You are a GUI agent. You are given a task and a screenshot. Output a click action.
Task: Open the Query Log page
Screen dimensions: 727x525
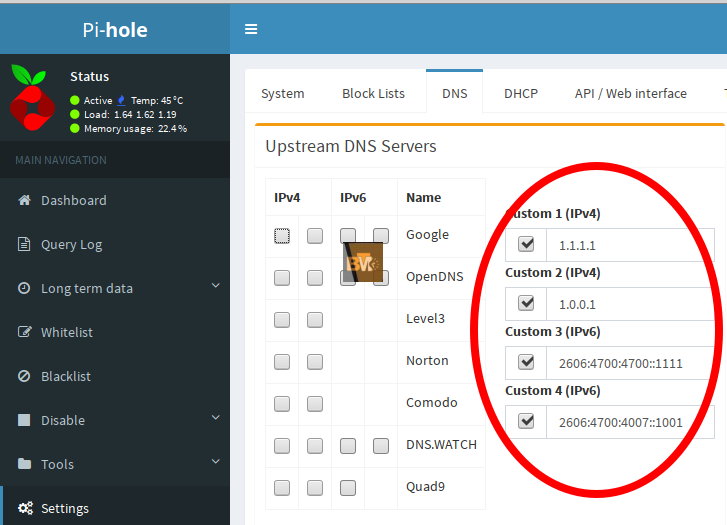click(115, 244)
